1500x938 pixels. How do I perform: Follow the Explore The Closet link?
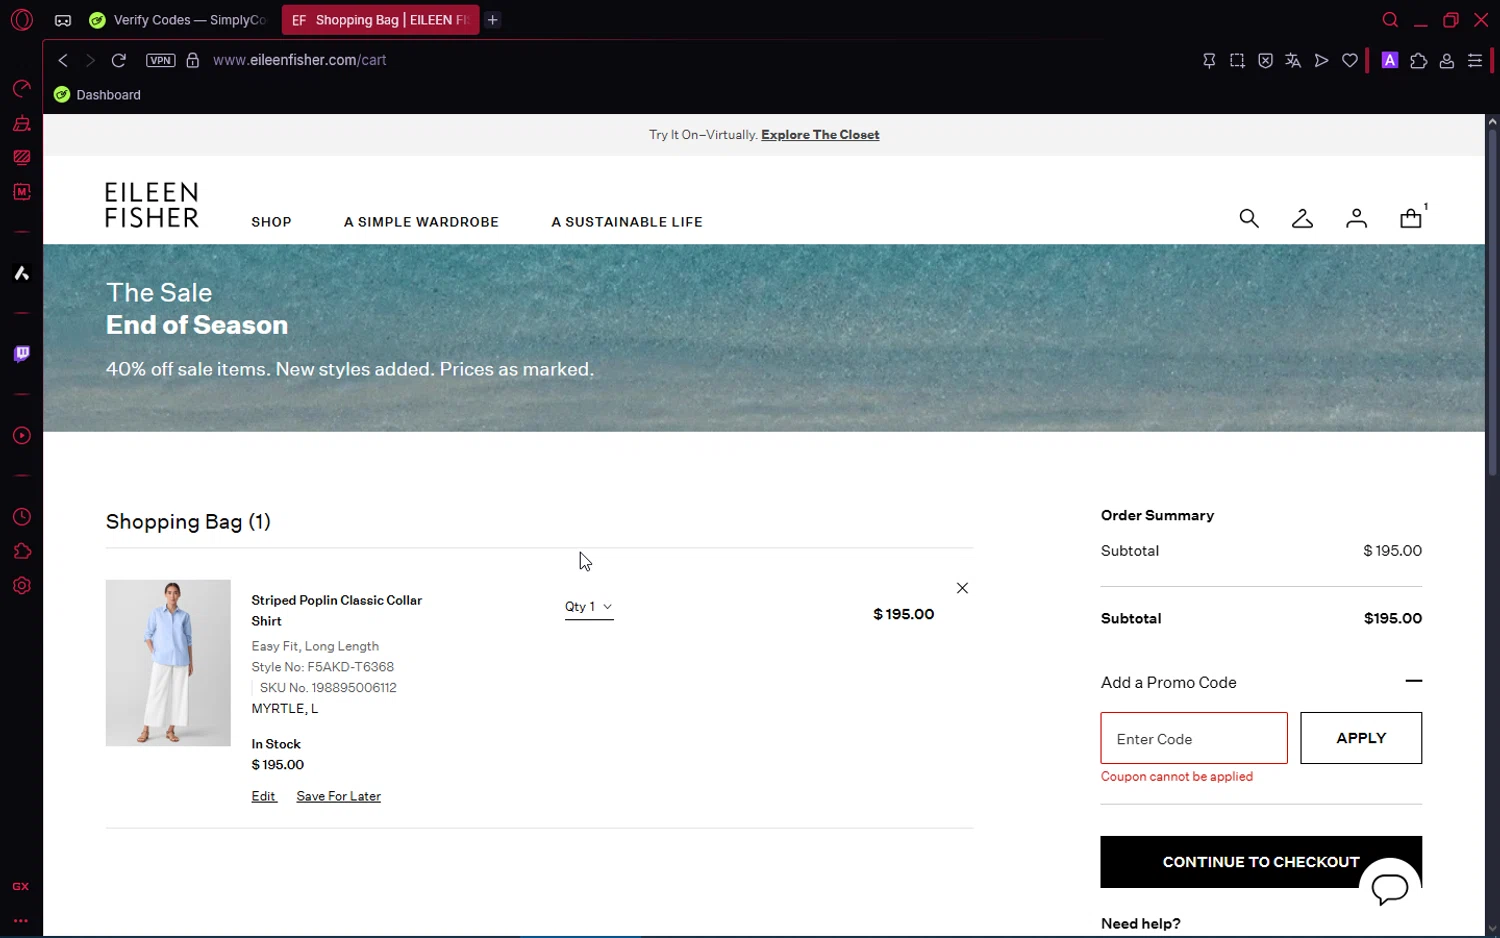[x=820, y=135]
